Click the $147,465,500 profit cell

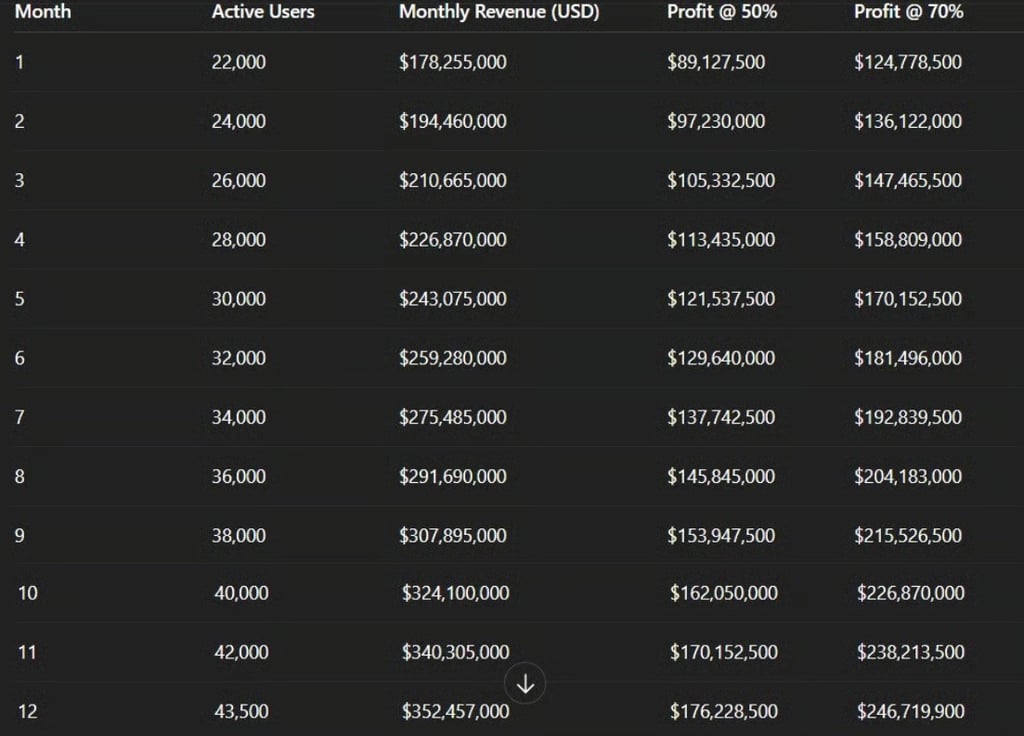[x=908, y=181]
